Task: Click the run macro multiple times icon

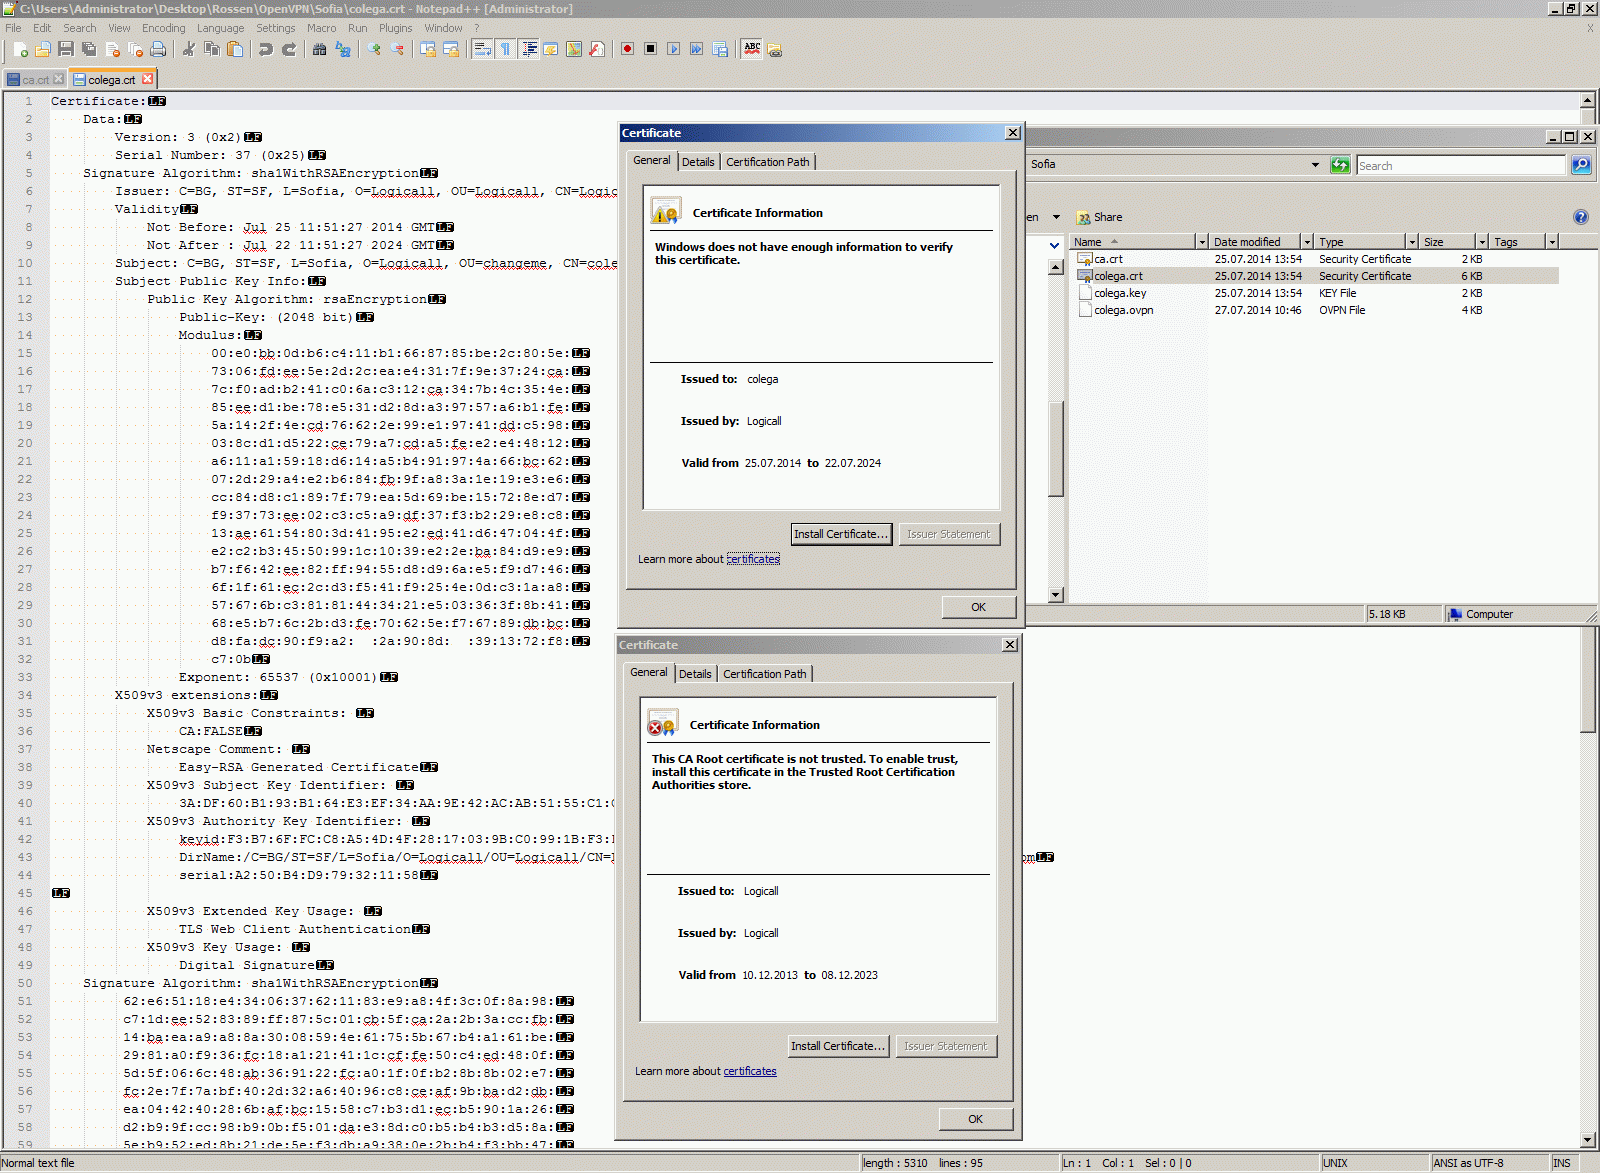Action: (x=697, y=49)
